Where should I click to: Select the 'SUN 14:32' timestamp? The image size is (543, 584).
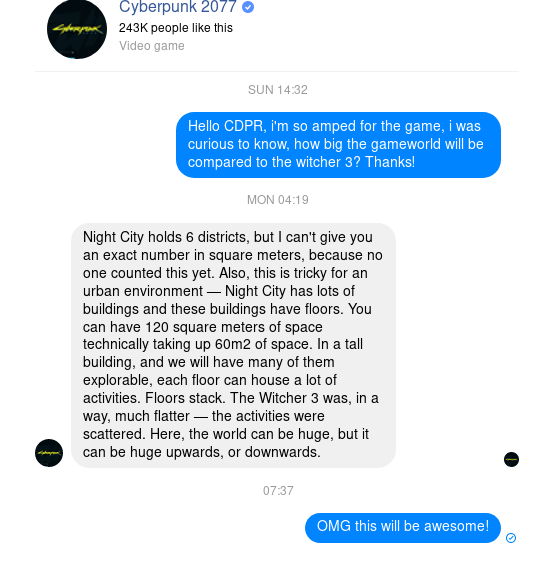(277, 90)
